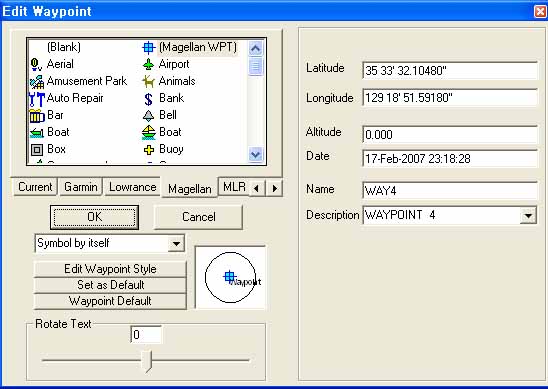The image size is (548, 389).
Task: Click the symbol list scroll down arrow
Action: [x=255, y=154]
